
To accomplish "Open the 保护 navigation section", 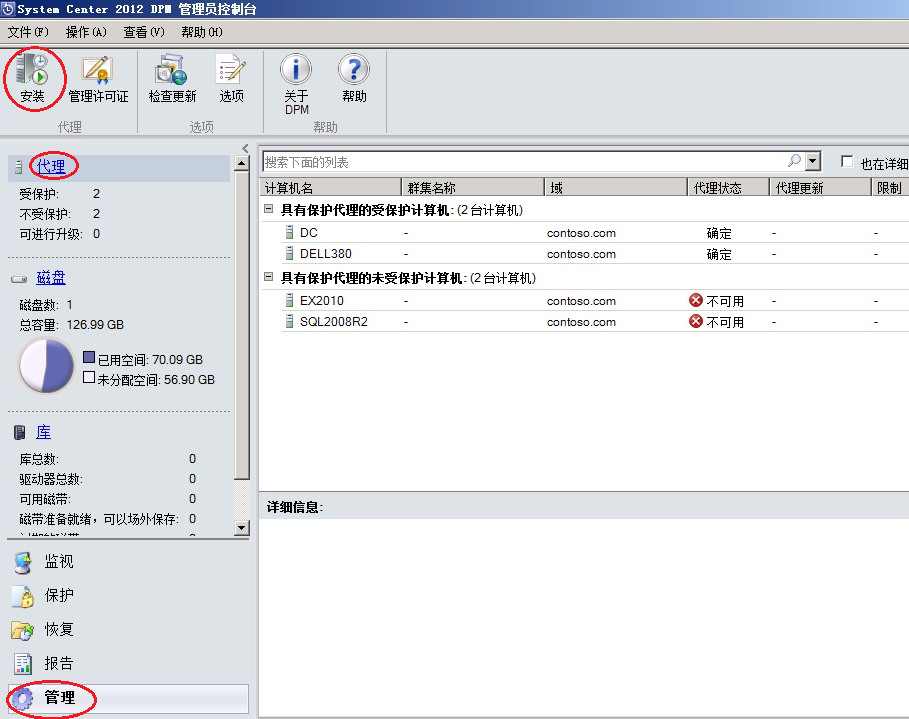I will (x=59, y=595).
